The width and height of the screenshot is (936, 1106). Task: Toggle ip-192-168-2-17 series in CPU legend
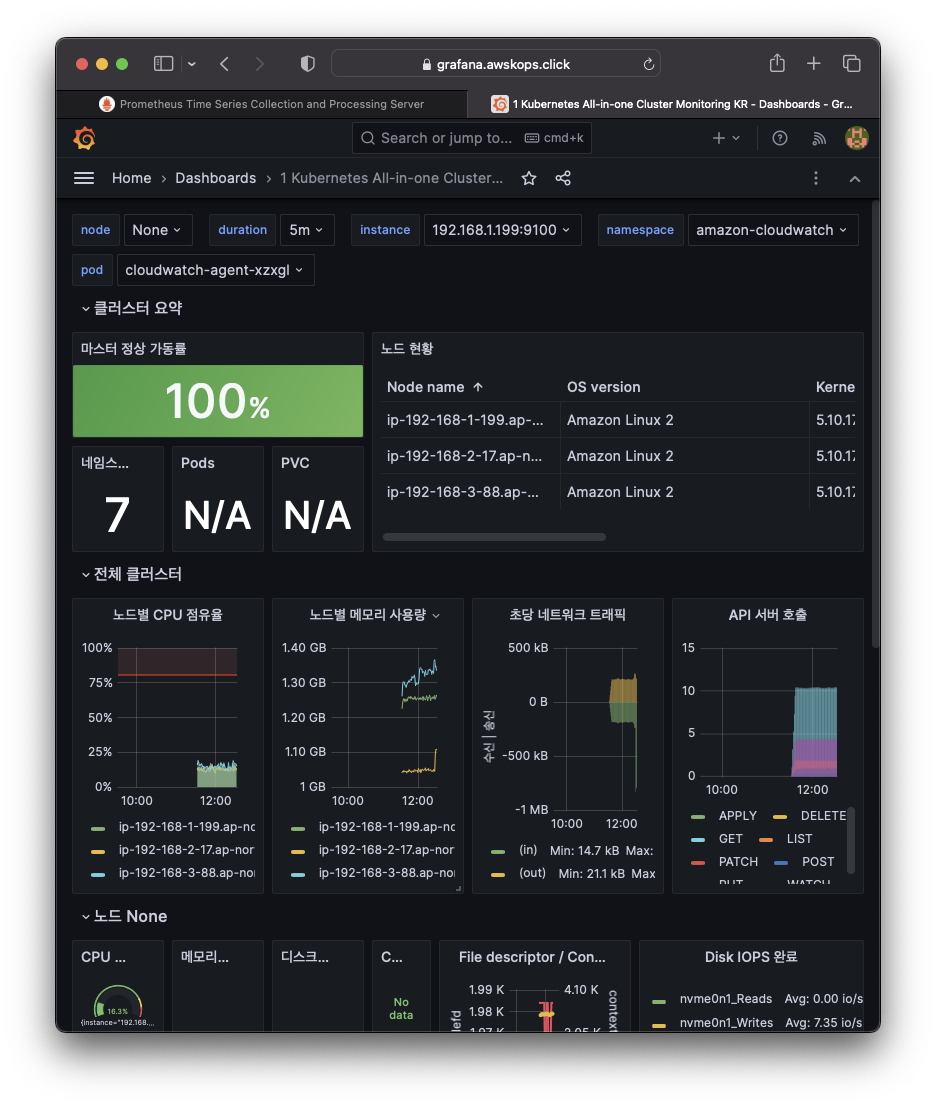coord(186,850)
